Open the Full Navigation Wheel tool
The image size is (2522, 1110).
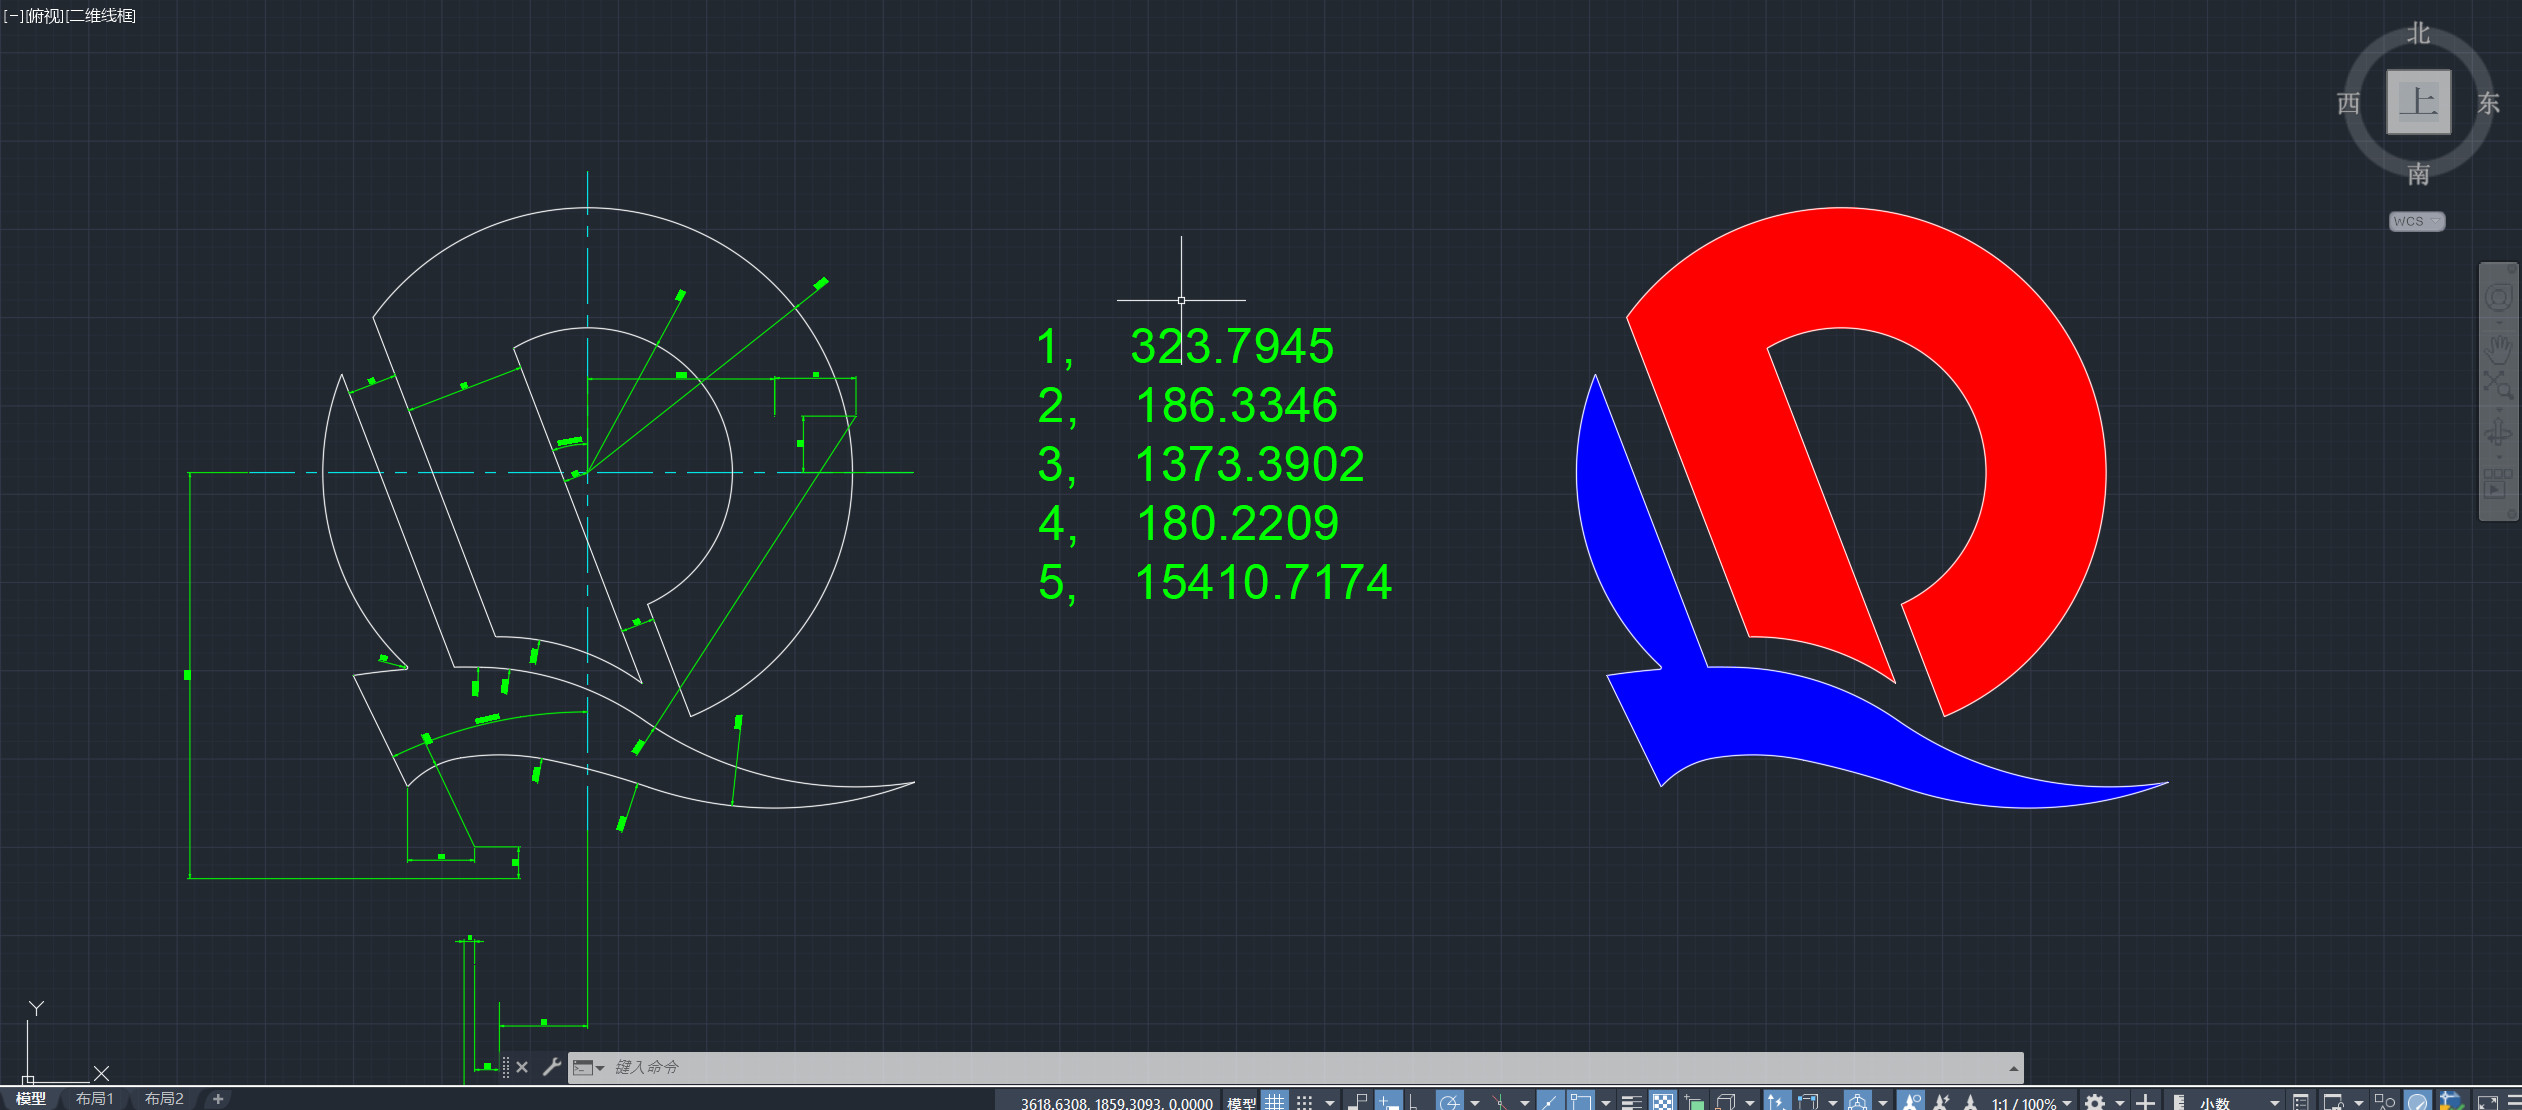tap(2498, 298)
